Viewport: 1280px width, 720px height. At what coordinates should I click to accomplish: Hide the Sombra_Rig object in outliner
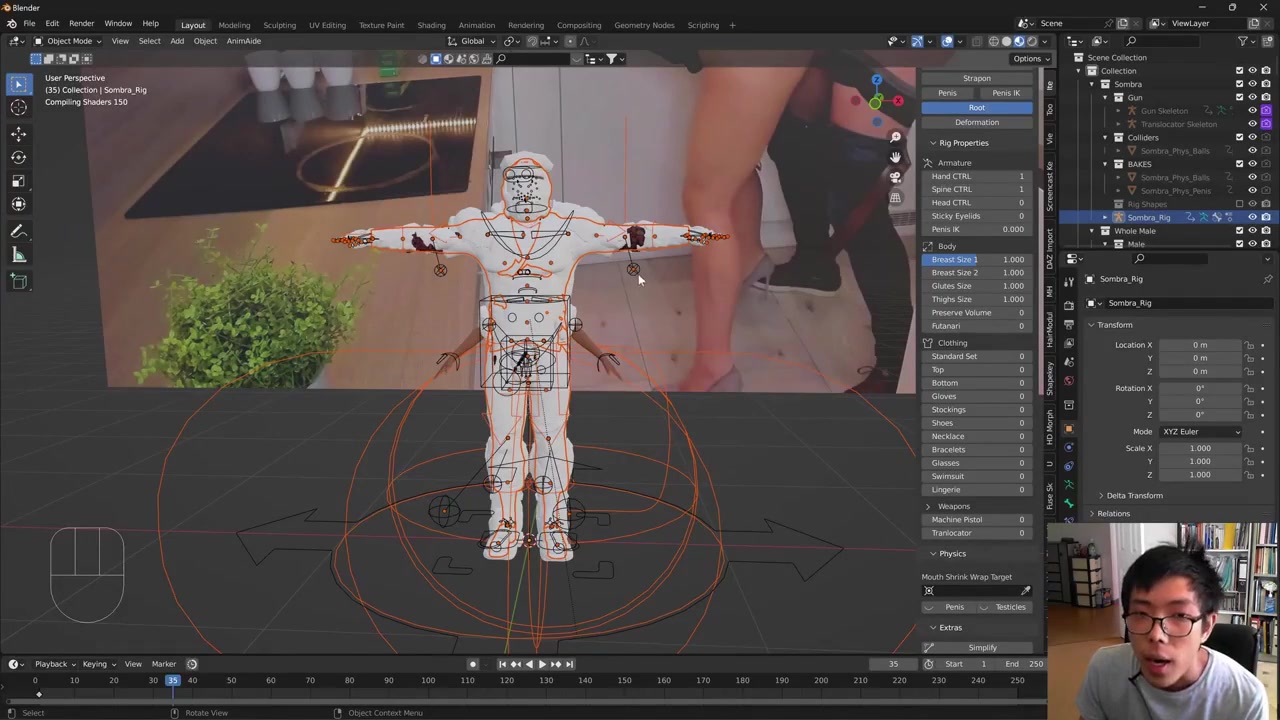tap(1252, 217)
